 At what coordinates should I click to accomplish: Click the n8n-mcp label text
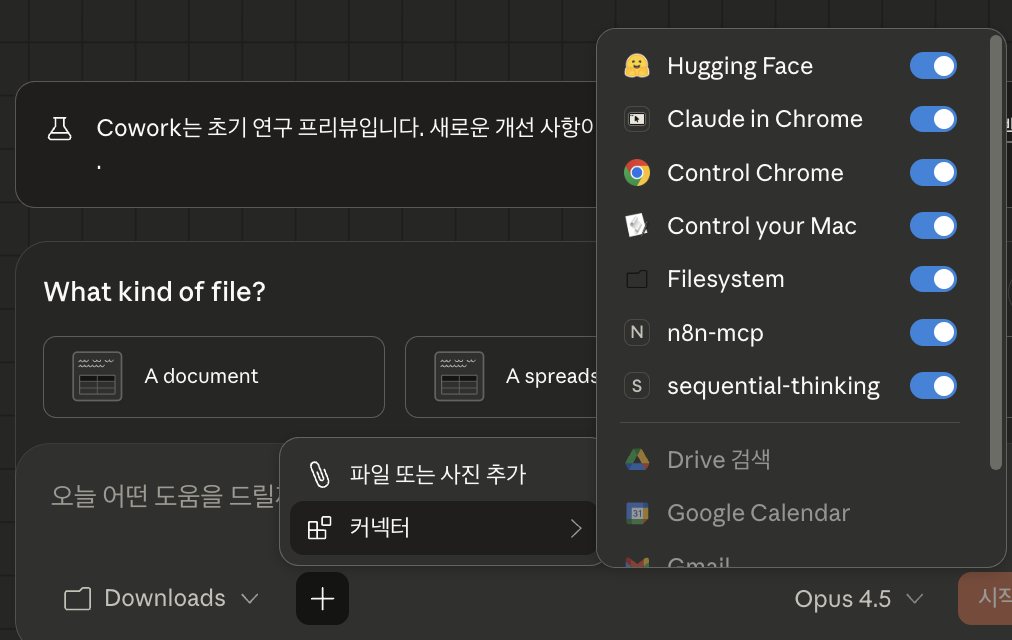[x=715, y=333]
